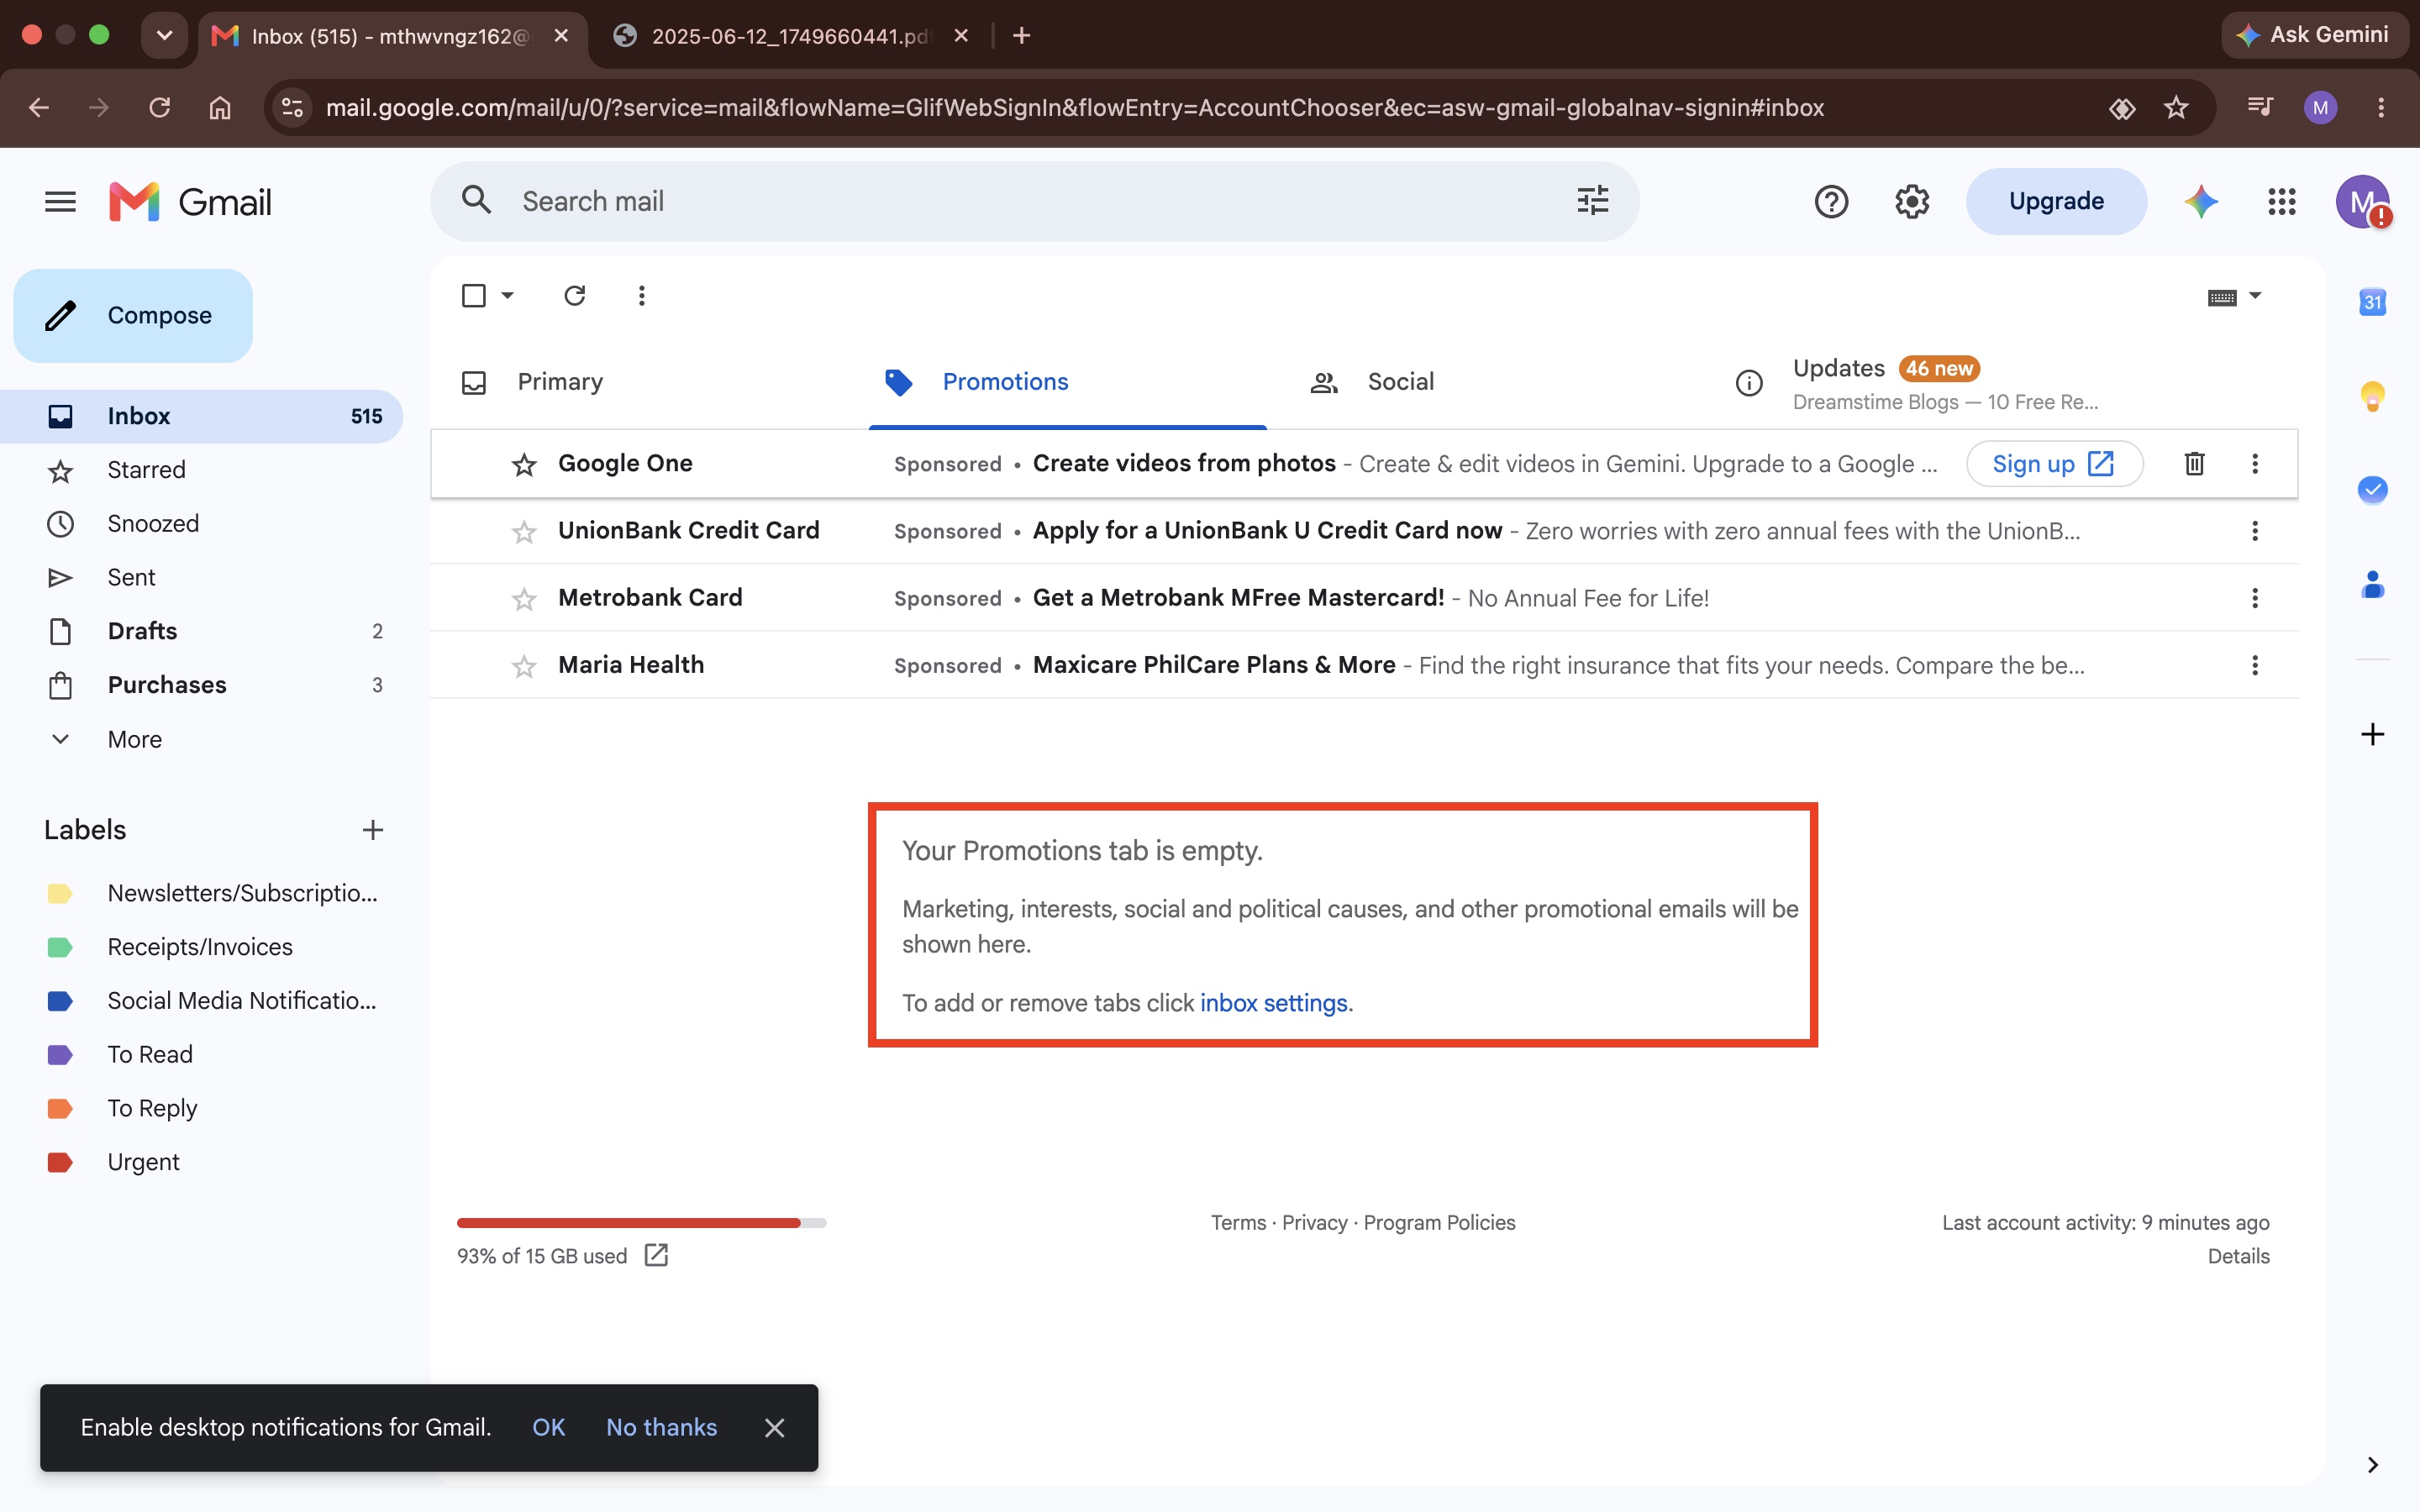Star the UnionBank Credit Card message

[x=523, y=531]
